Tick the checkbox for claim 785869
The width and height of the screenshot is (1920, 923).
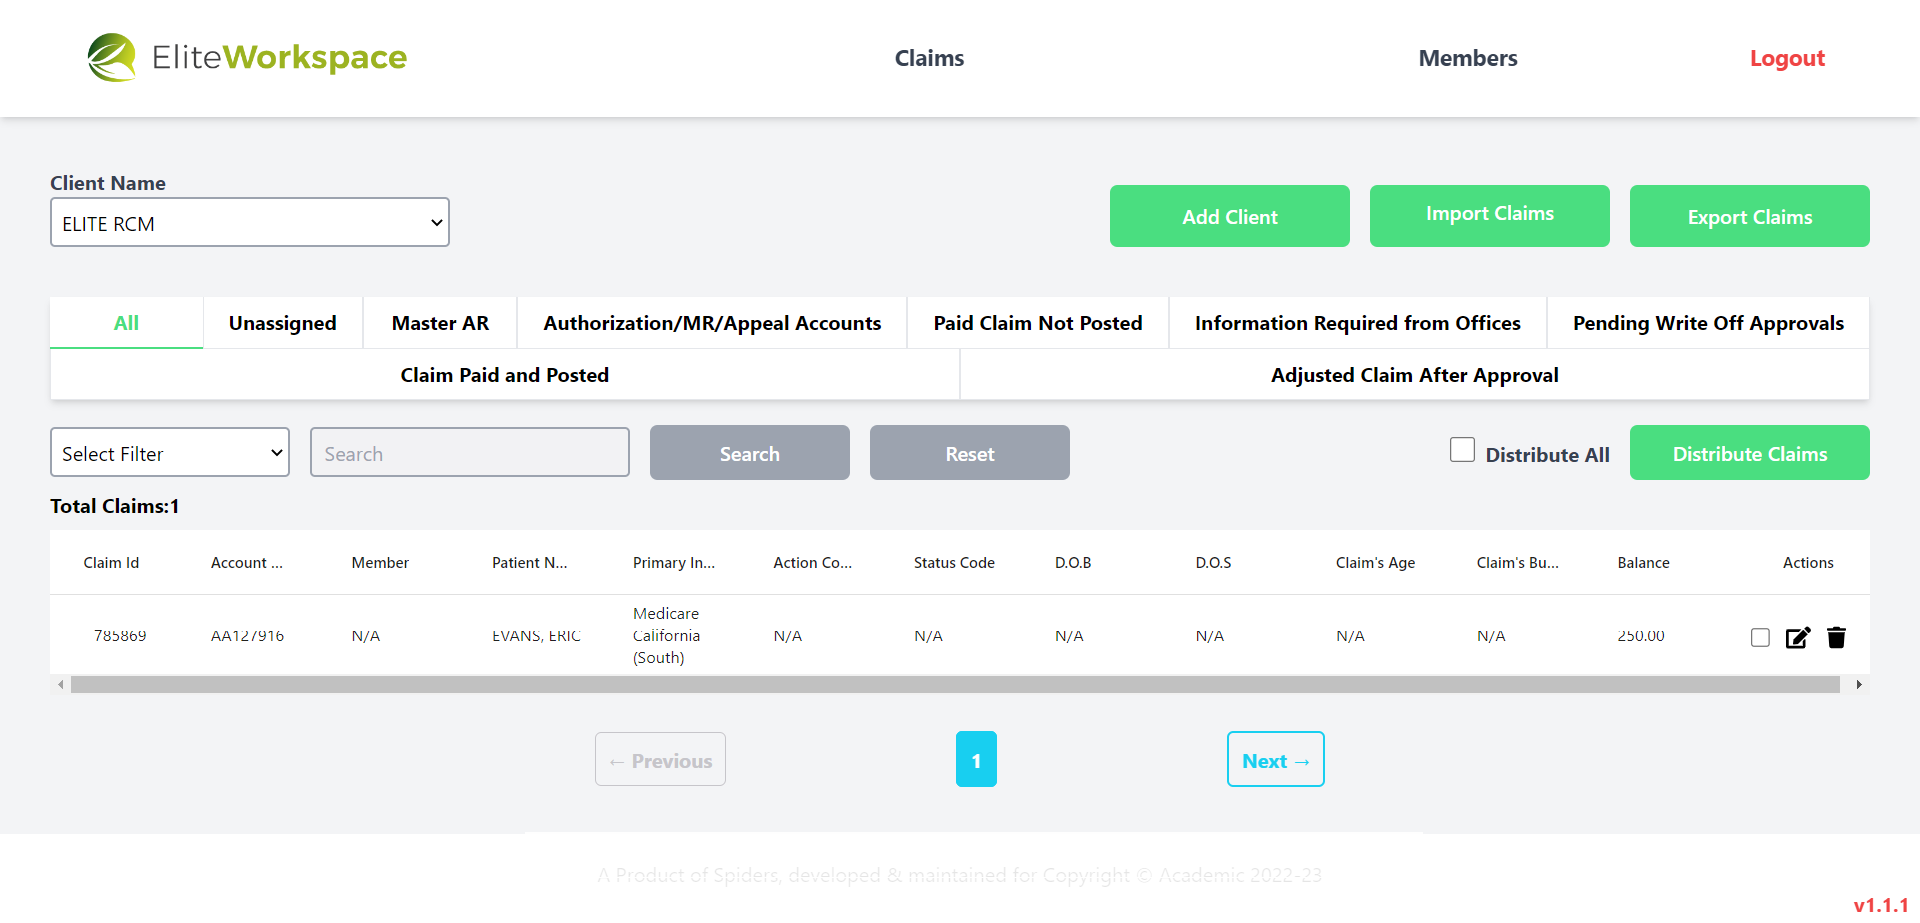click(1761, 638)
